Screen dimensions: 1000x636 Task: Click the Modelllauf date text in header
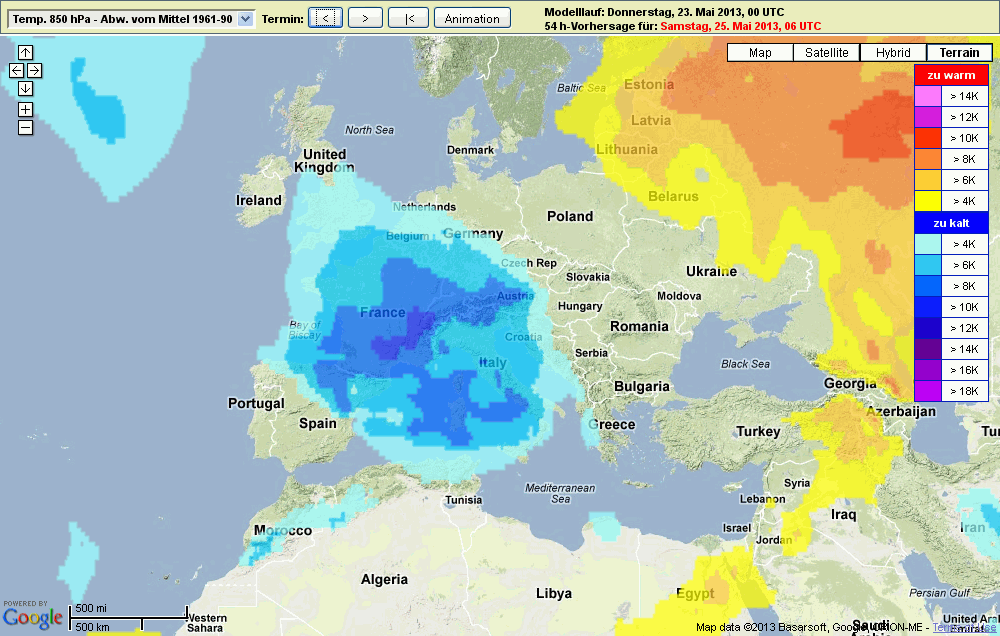[664, 12]
